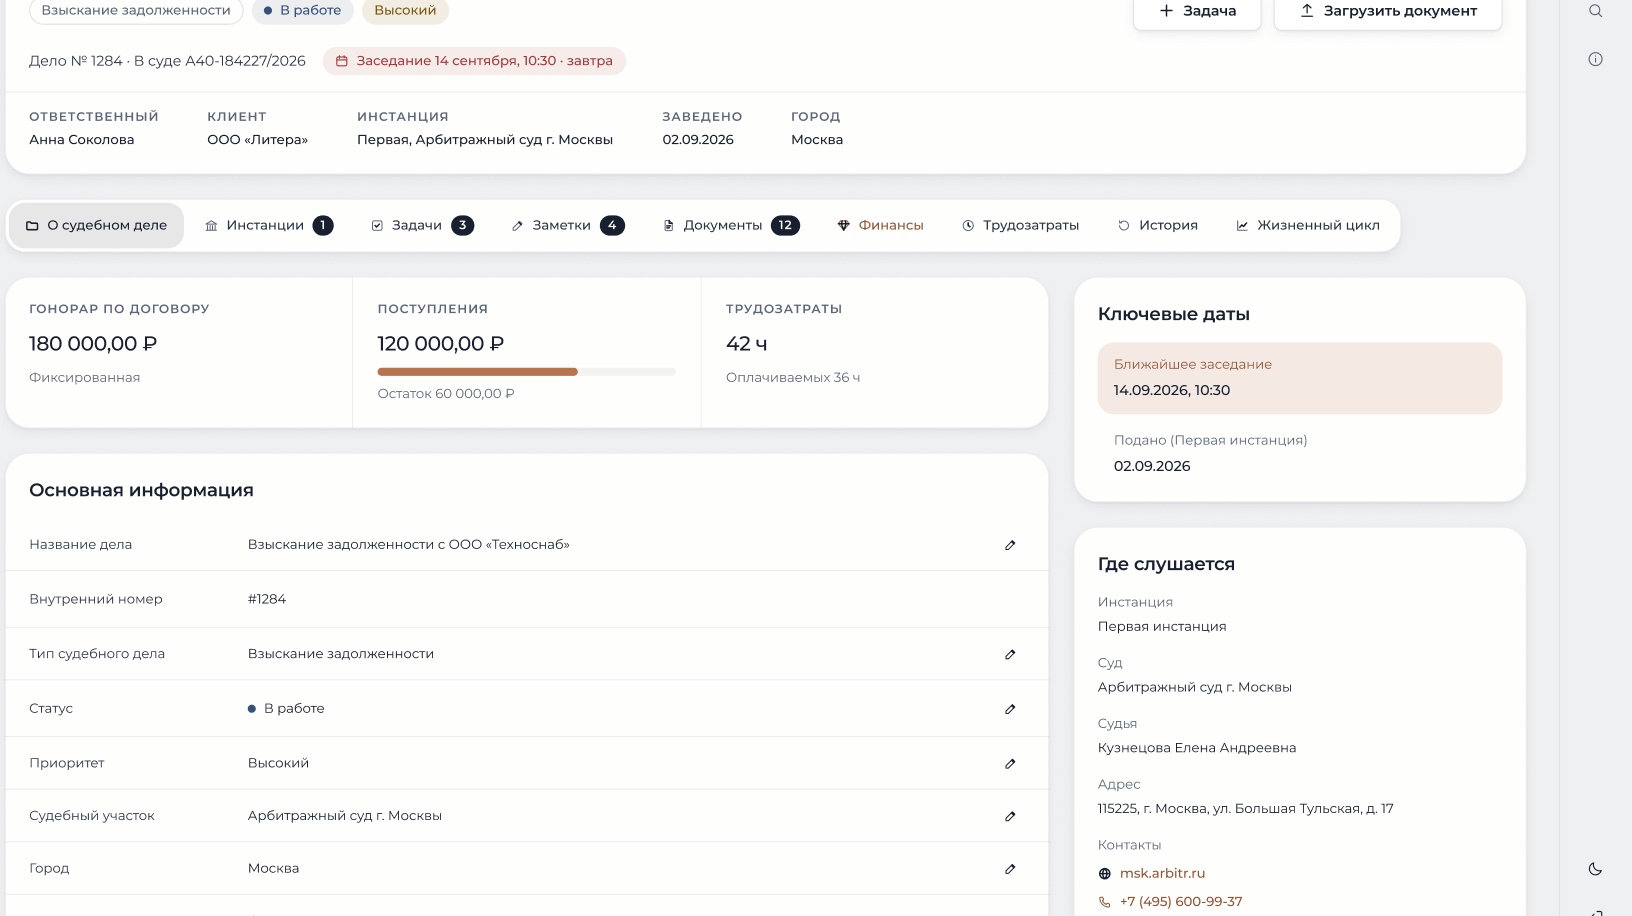Edit the Статус row pencil icon
Screen dimensions: 1632x916
pyautogui.click(x=1010, y=709)
